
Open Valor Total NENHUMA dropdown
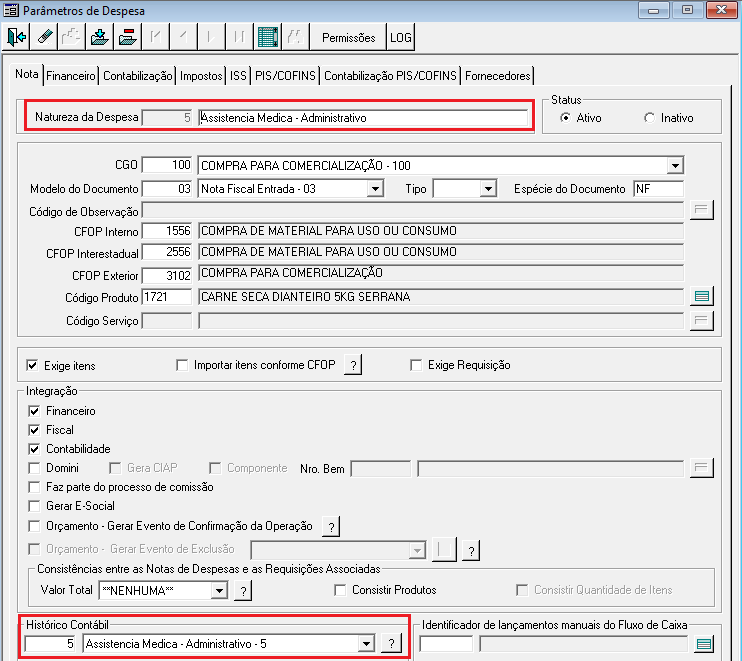(219, 590)
